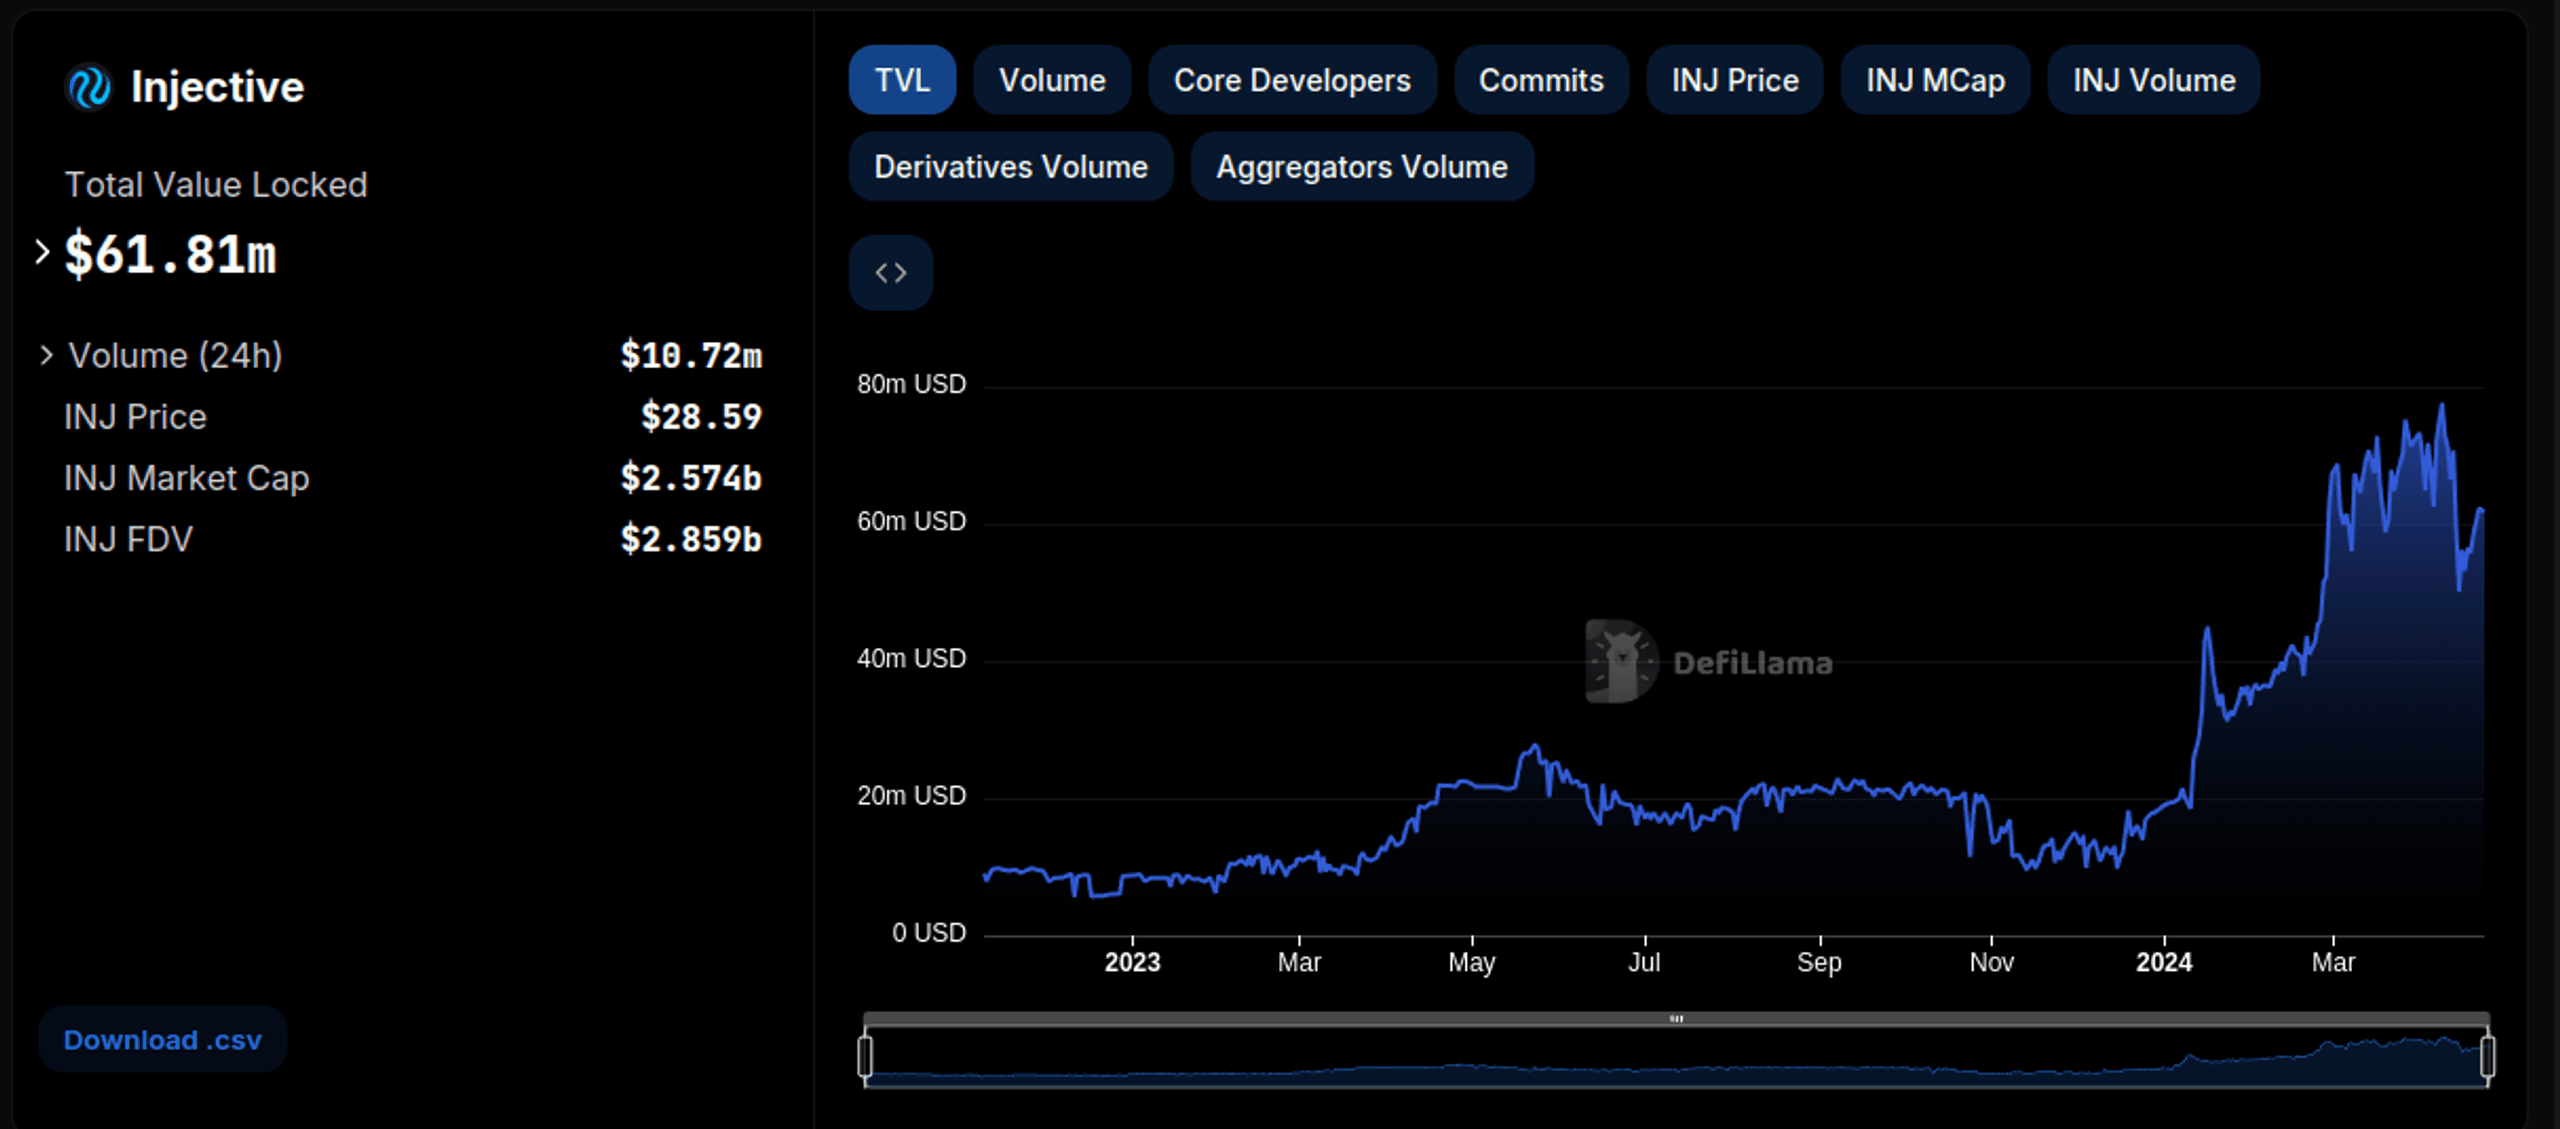Click the Injective logo icon
Screen dimensions: 2560x1129
(x=89, y=87)
